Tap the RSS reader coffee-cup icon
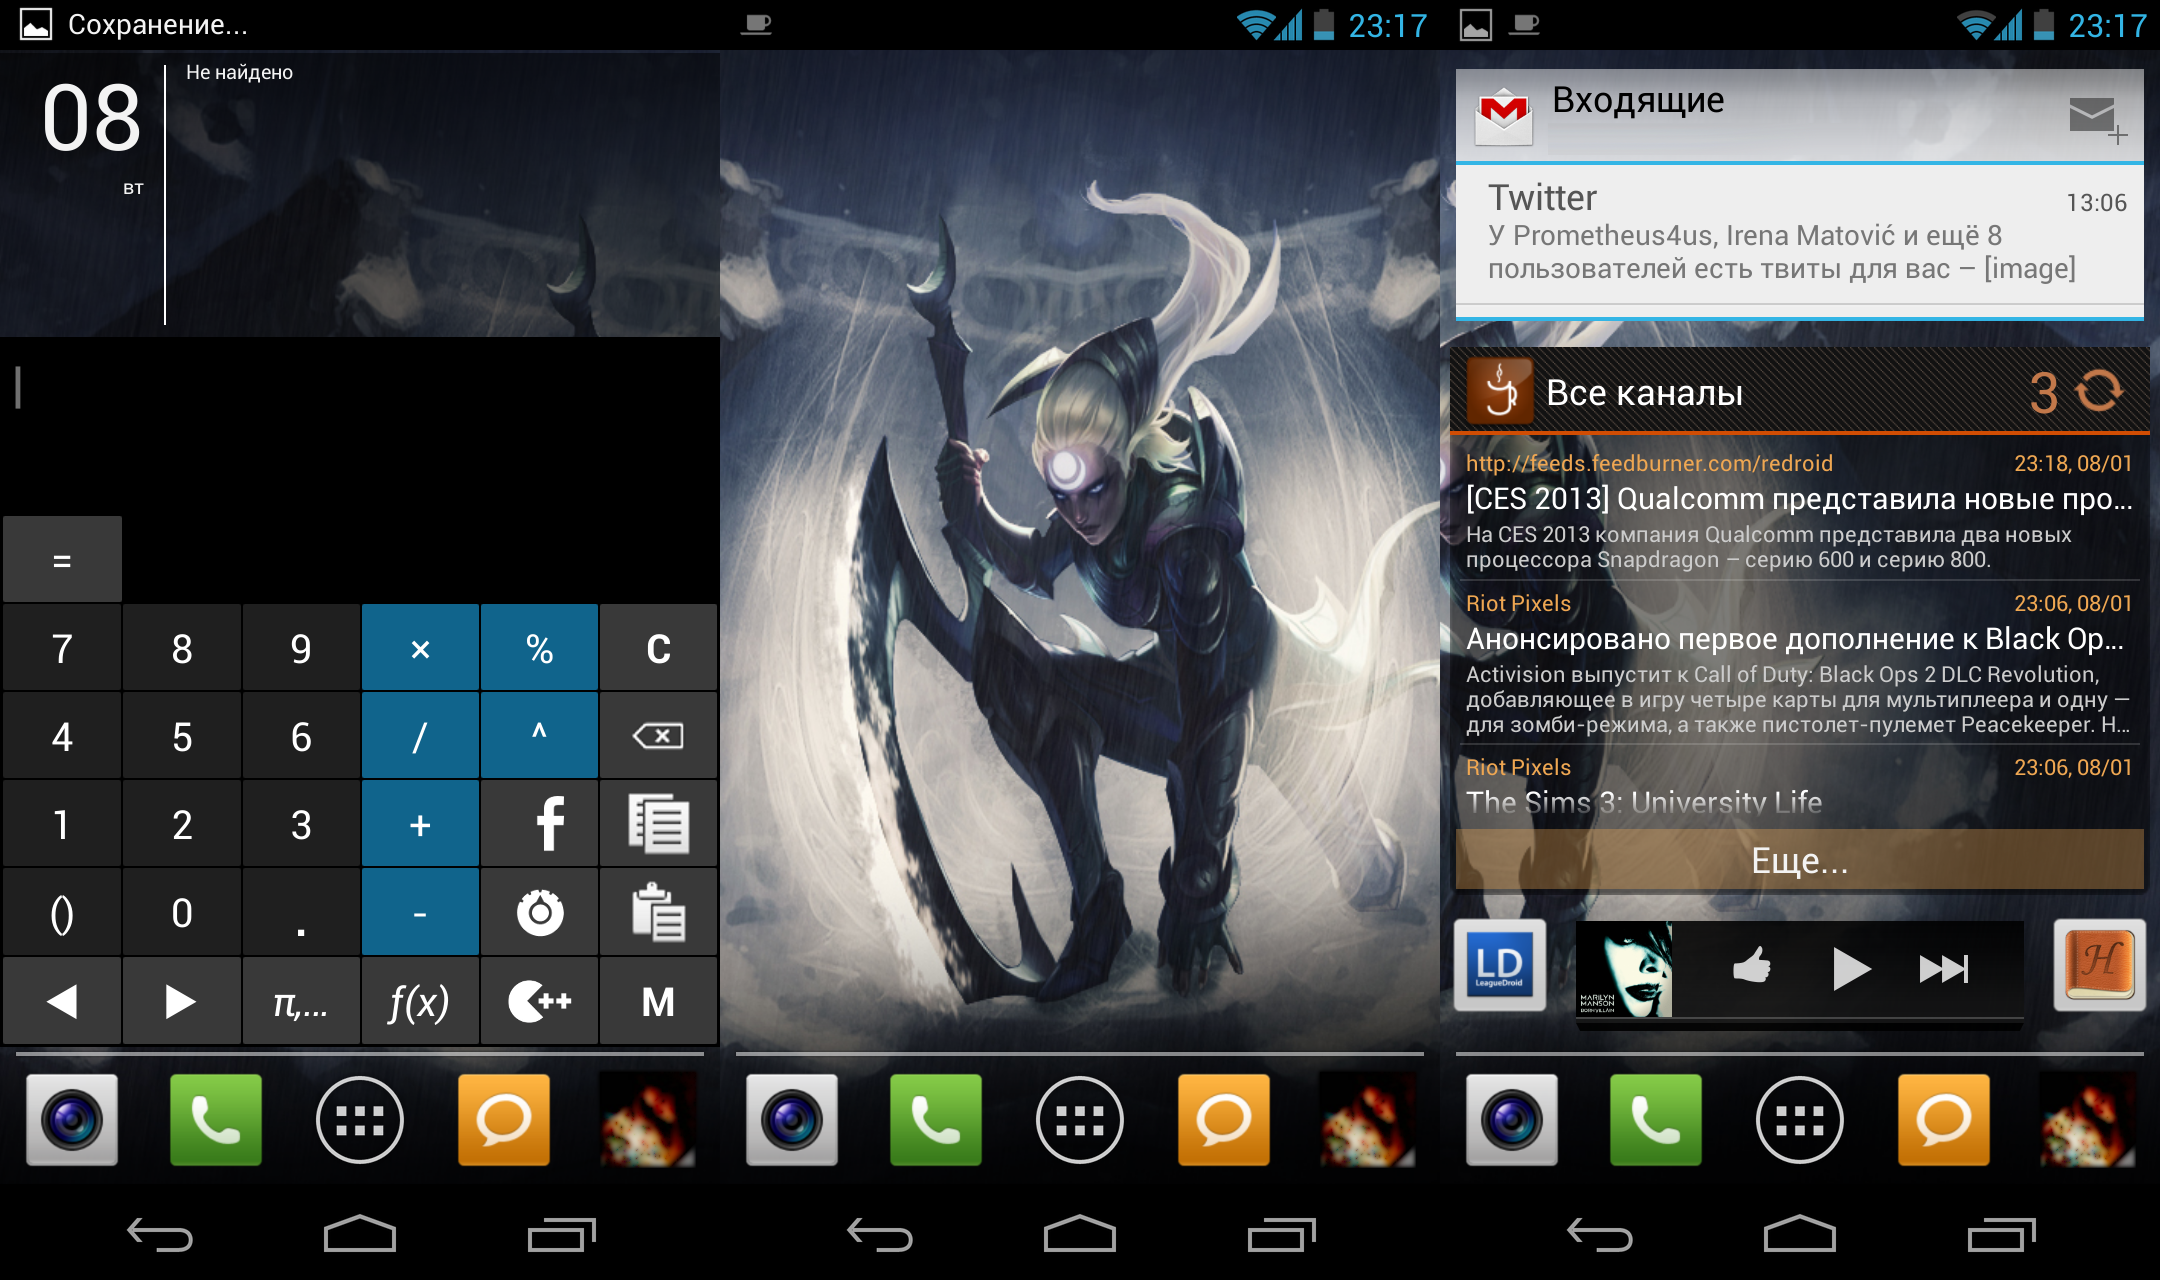Screen dimensions: 2160x1280 pyautogui.click(x=1499, y=391)
